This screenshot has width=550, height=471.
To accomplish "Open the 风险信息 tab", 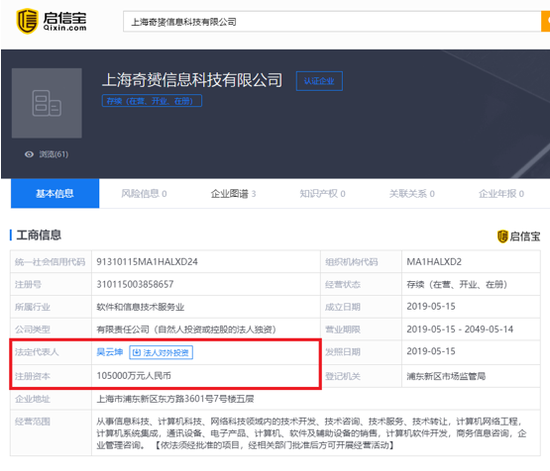I will click(x=144, y=194).
